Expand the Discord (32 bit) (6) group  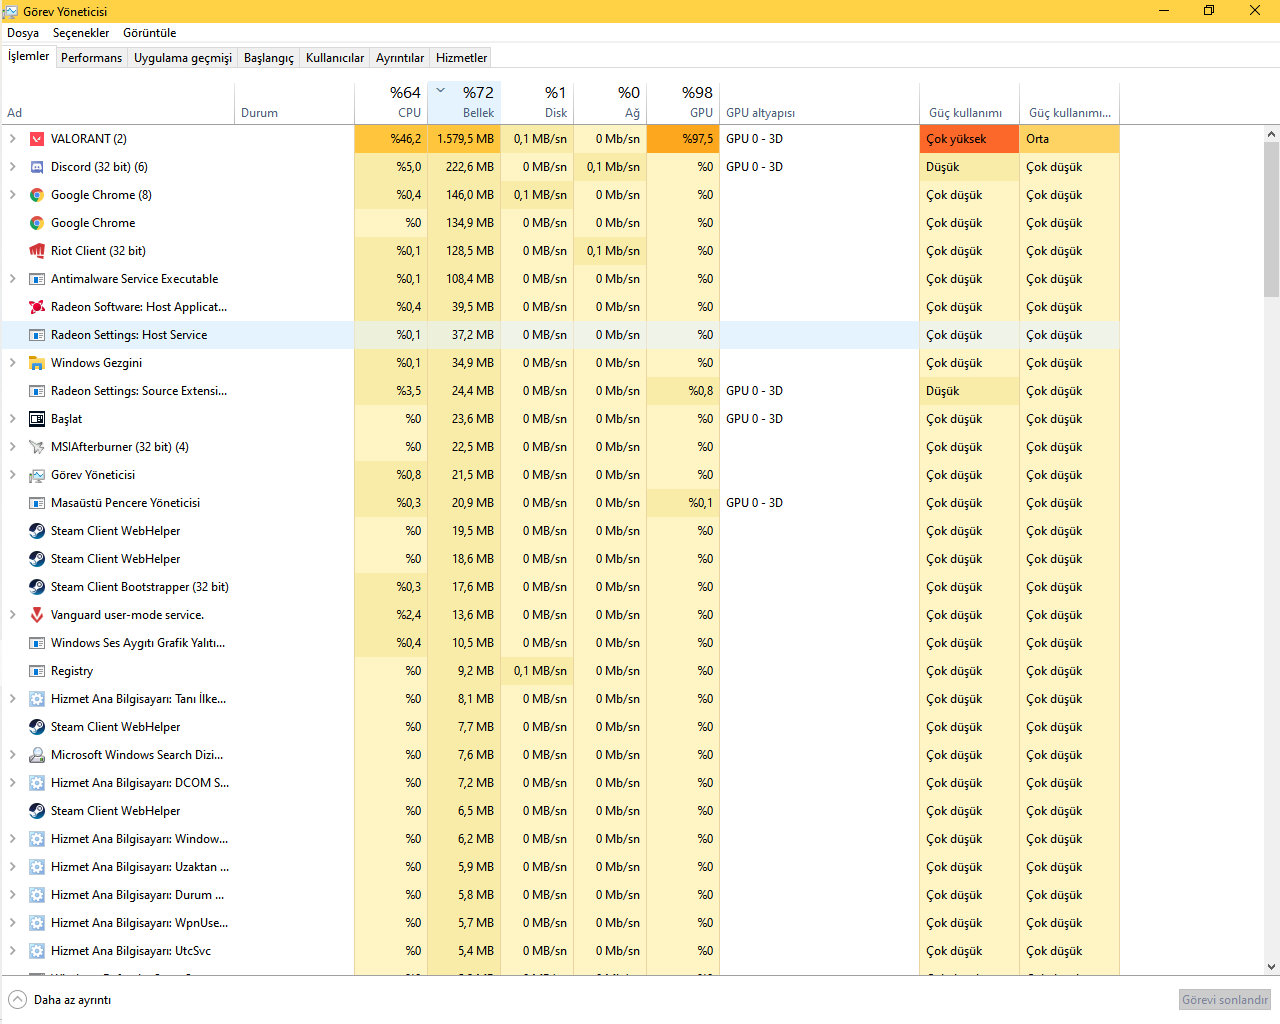(x=12, y=167)
